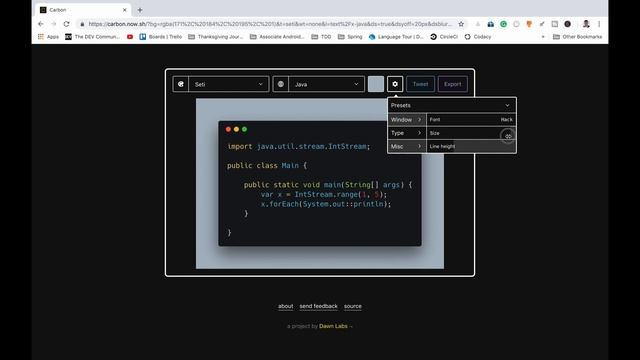Click the site lock icon in address bar
Image resolution: width=640 pixels, height=360 pixels.
pyautogui.click(x=82, y=24)
